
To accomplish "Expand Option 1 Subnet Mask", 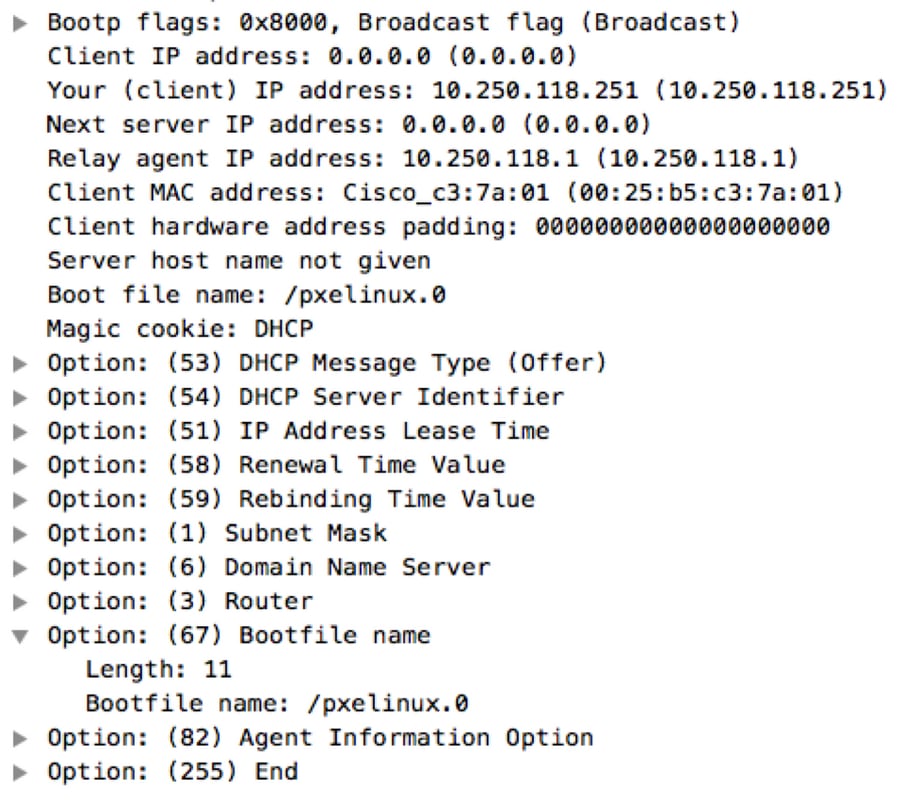I will tap(20, 534).
